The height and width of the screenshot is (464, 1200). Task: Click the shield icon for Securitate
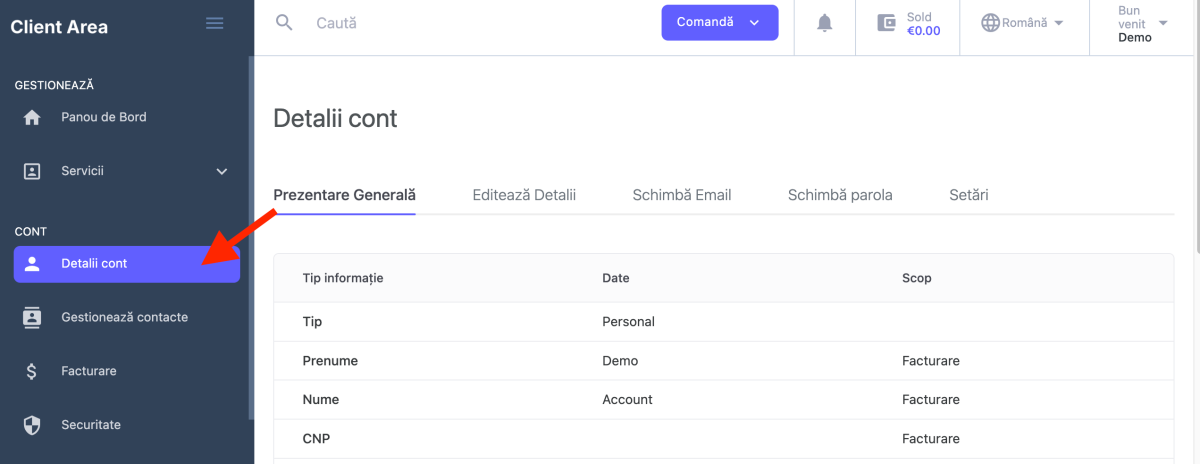point(32,425)
